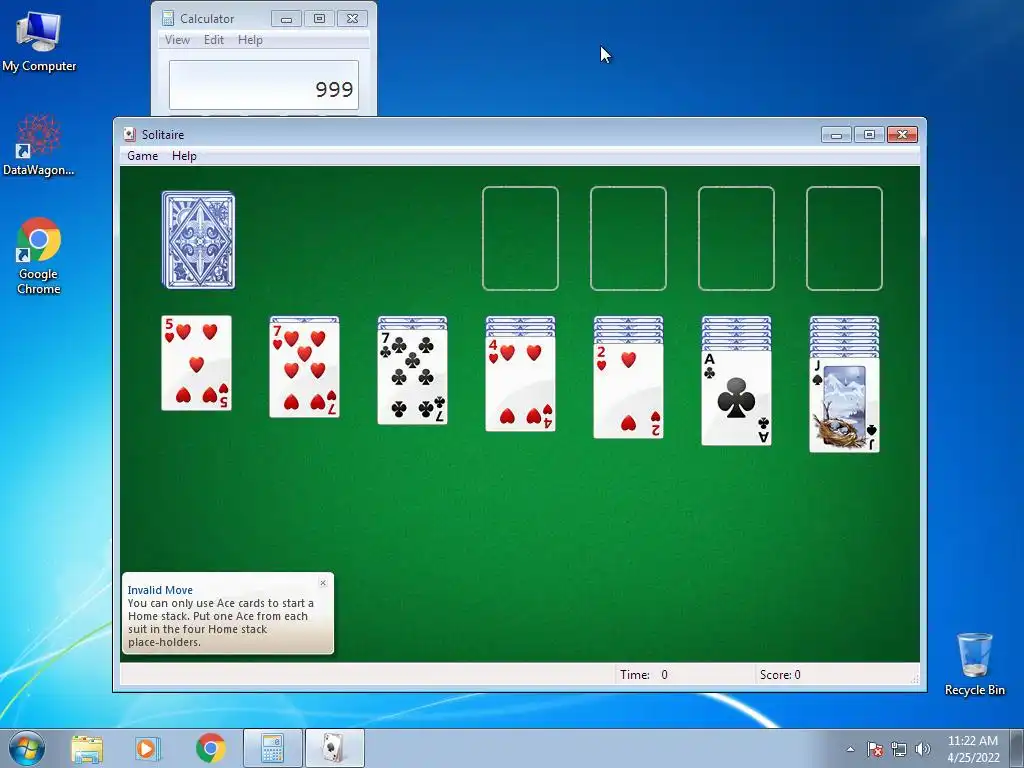The image size is (1024, 768).
Task: Open the Game menu in Solitaire
Action: click(x=142, y=156)
